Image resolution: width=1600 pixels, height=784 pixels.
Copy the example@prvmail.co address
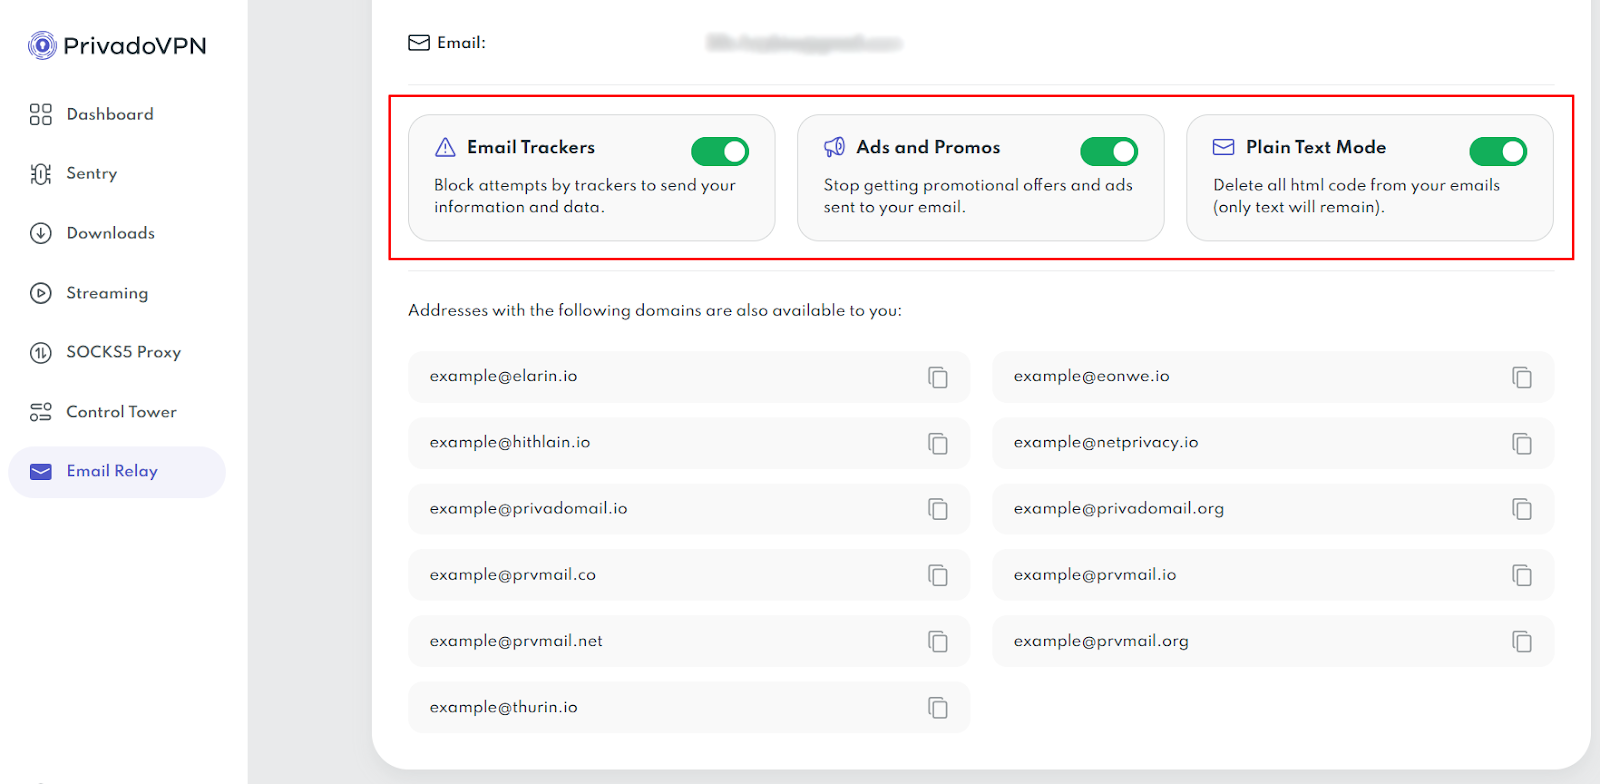coord(937,575)
